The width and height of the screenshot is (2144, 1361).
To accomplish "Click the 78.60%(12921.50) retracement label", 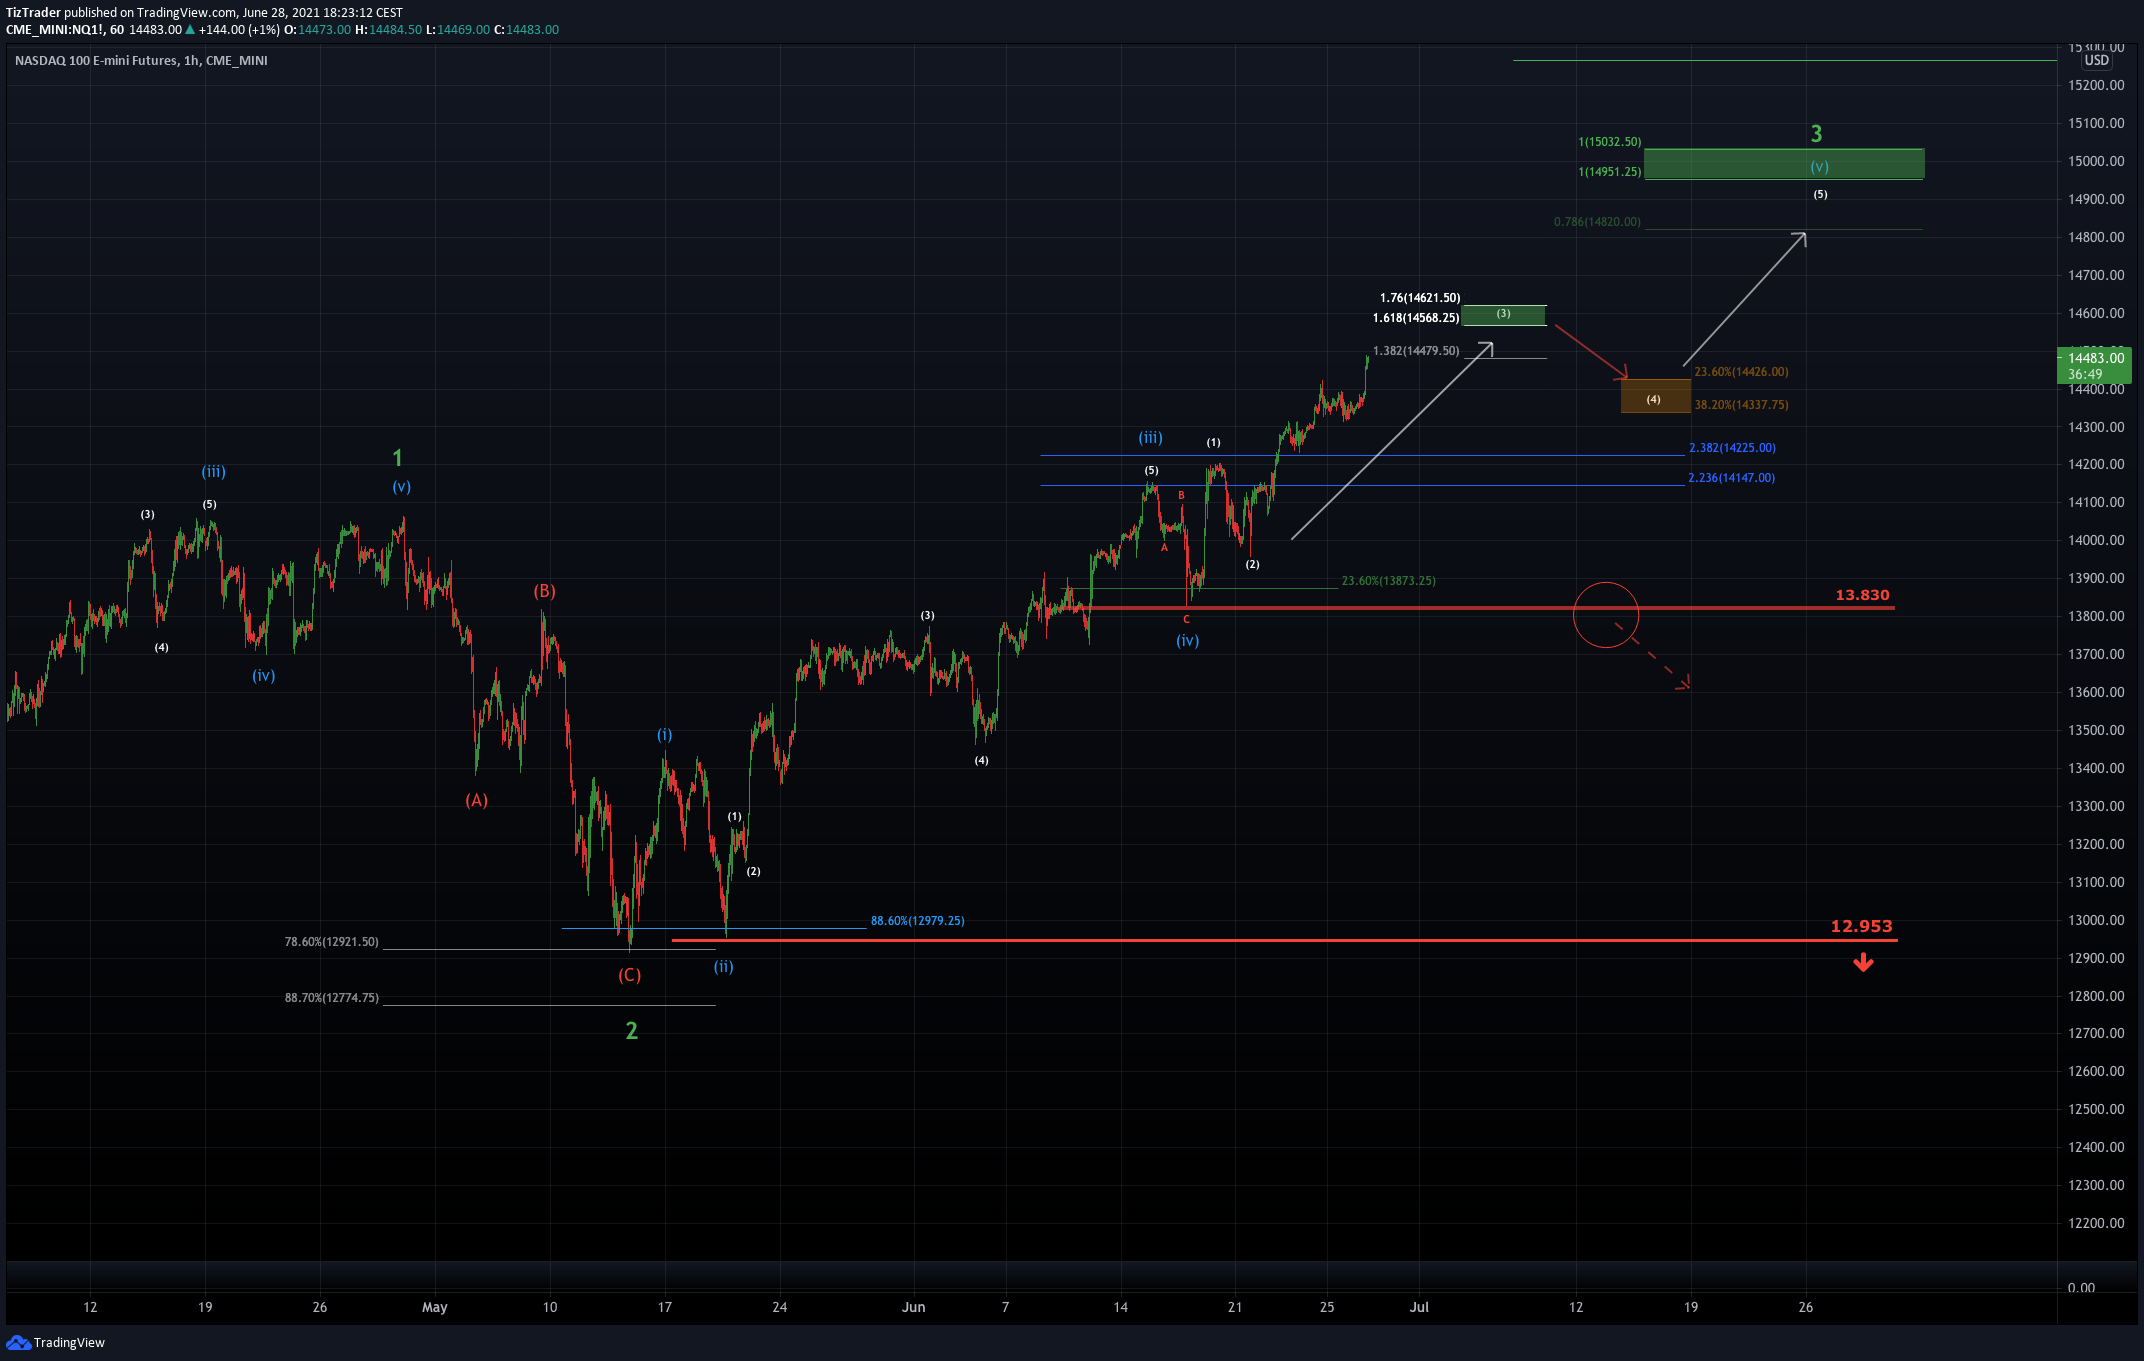I will [x=331, y=942].
